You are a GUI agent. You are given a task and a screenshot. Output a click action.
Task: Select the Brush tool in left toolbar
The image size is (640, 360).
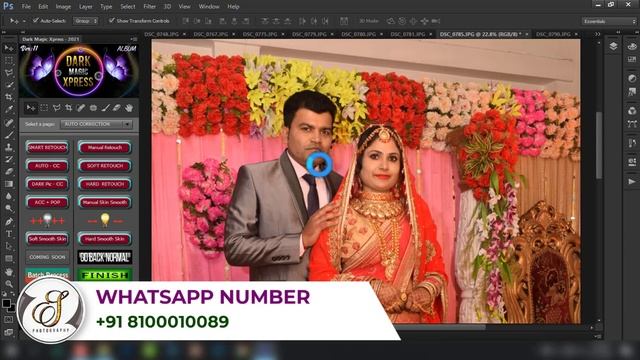click(9, 135)
